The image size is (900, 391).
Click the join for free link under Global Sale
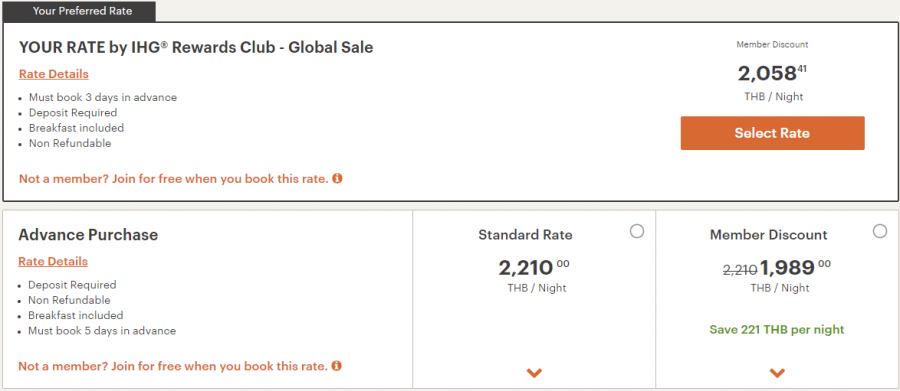pos(174,179)
